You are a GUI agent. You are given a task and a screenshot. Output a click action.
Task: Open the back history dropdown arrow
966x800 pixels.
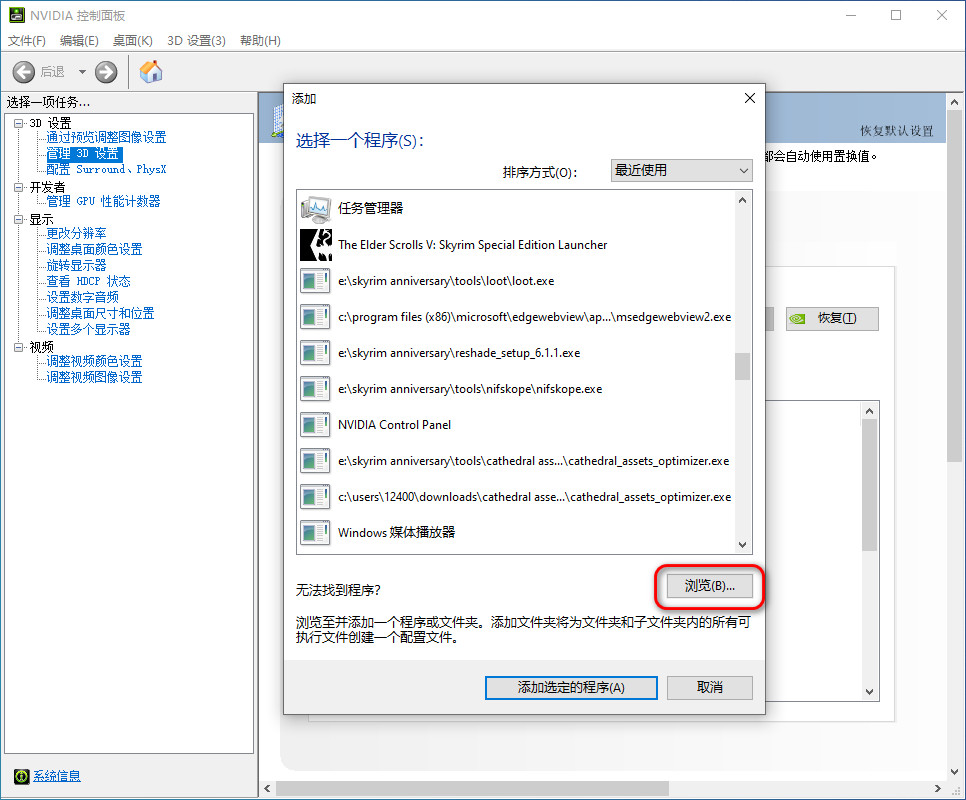click(82, 72)
